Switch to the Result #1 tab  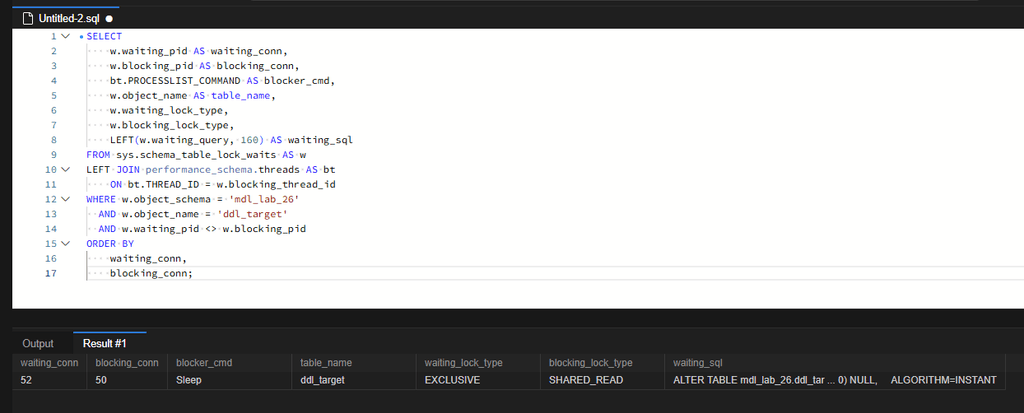click(104, 344)
